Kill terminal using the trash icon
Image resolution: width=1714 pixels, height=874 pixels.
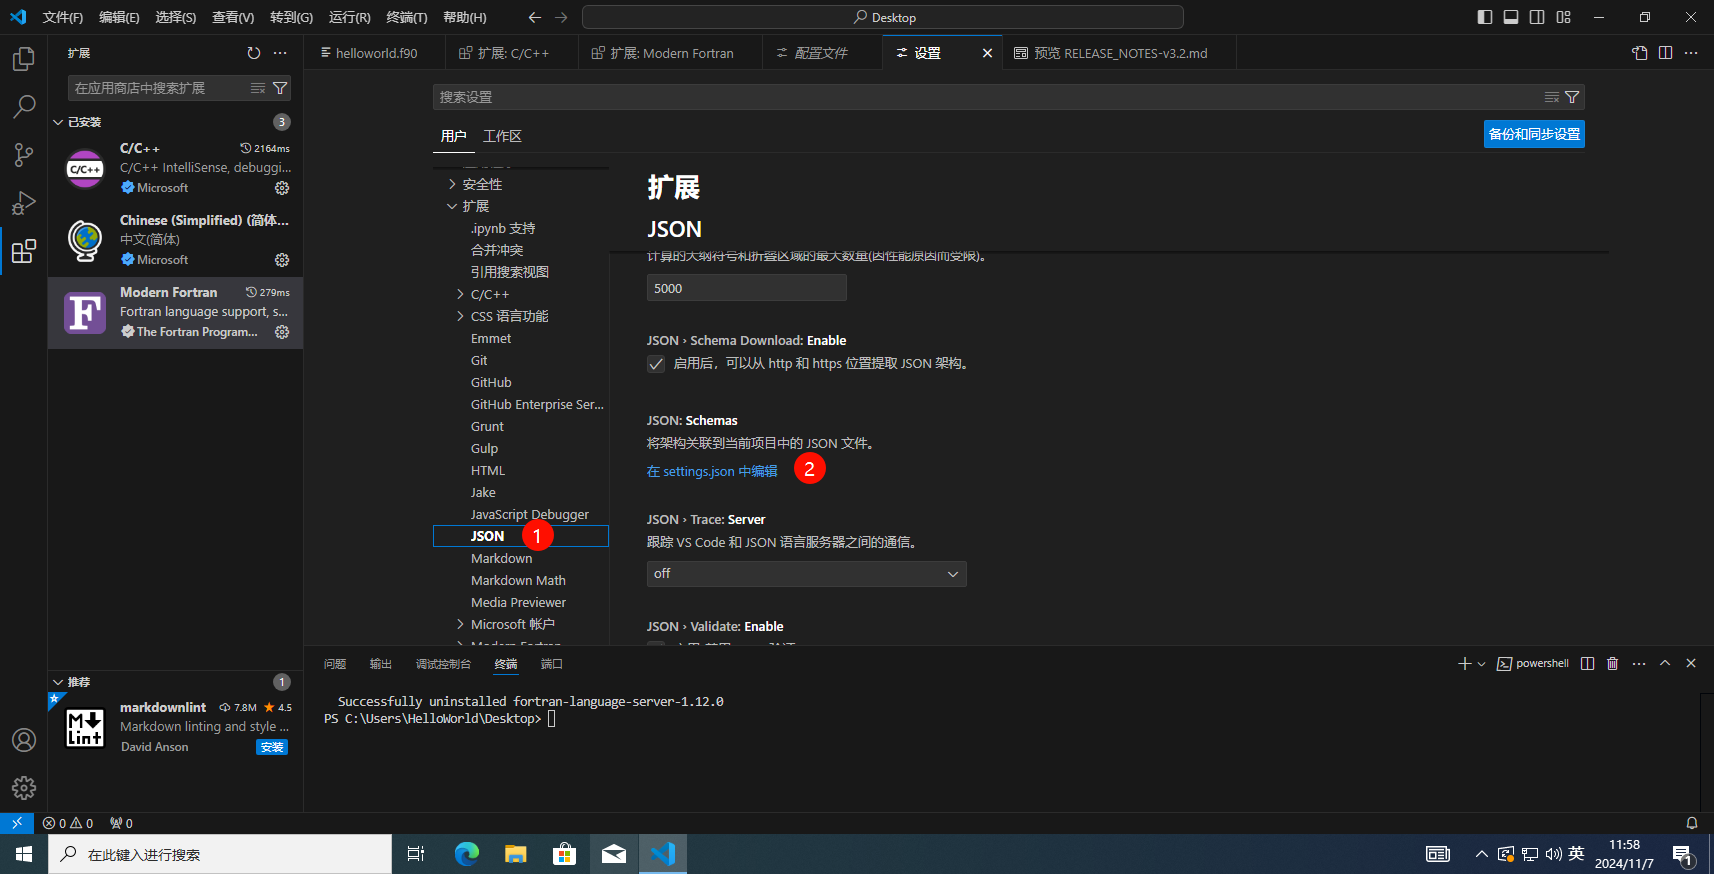coord(1612,664)
